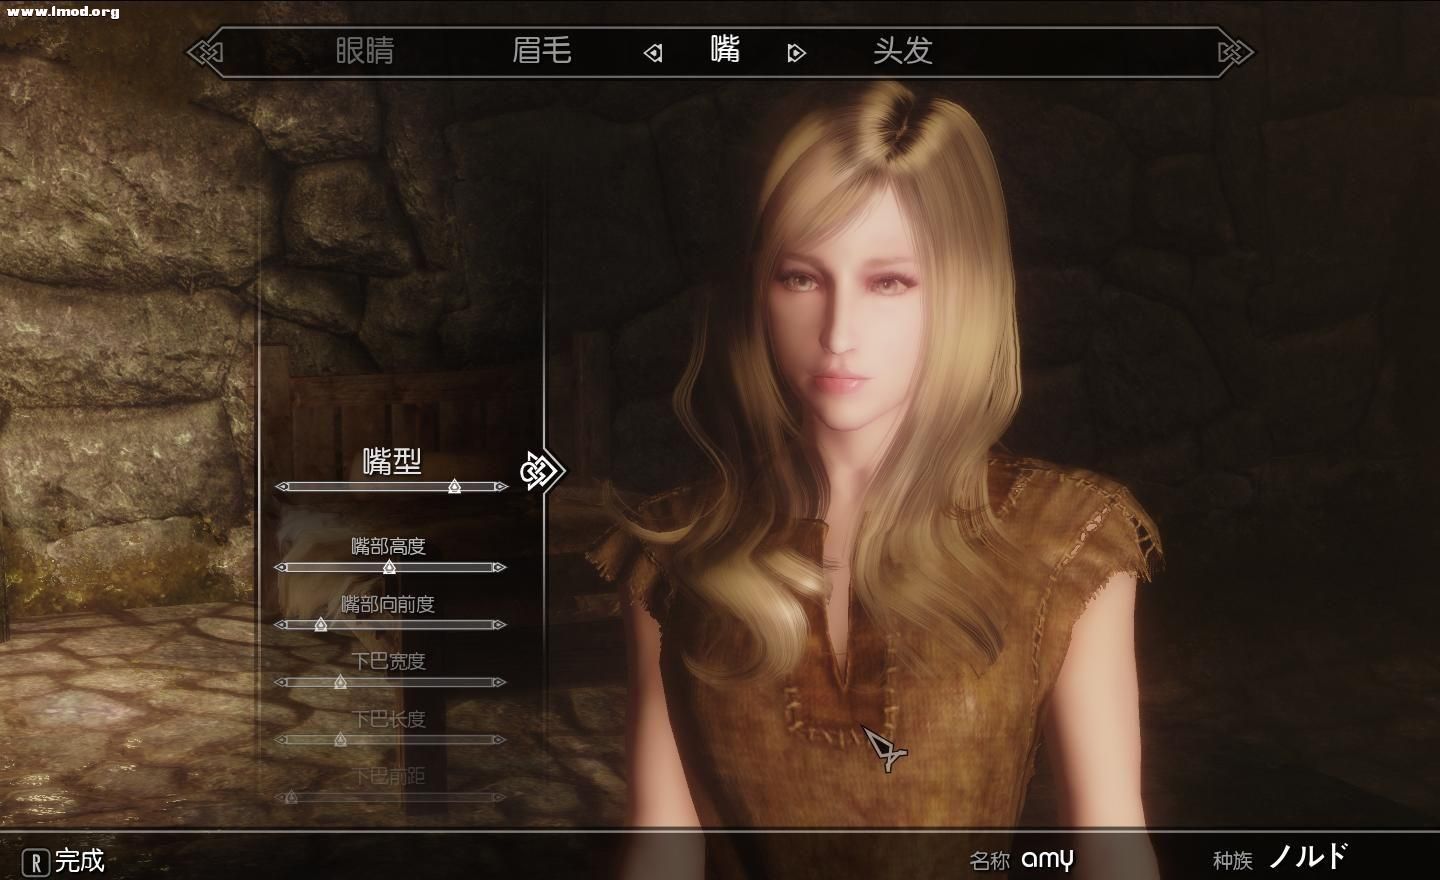Click the right end arrow of the 嘴部高度 slider
Screen dimensions: 1440x880
point(498,568)
